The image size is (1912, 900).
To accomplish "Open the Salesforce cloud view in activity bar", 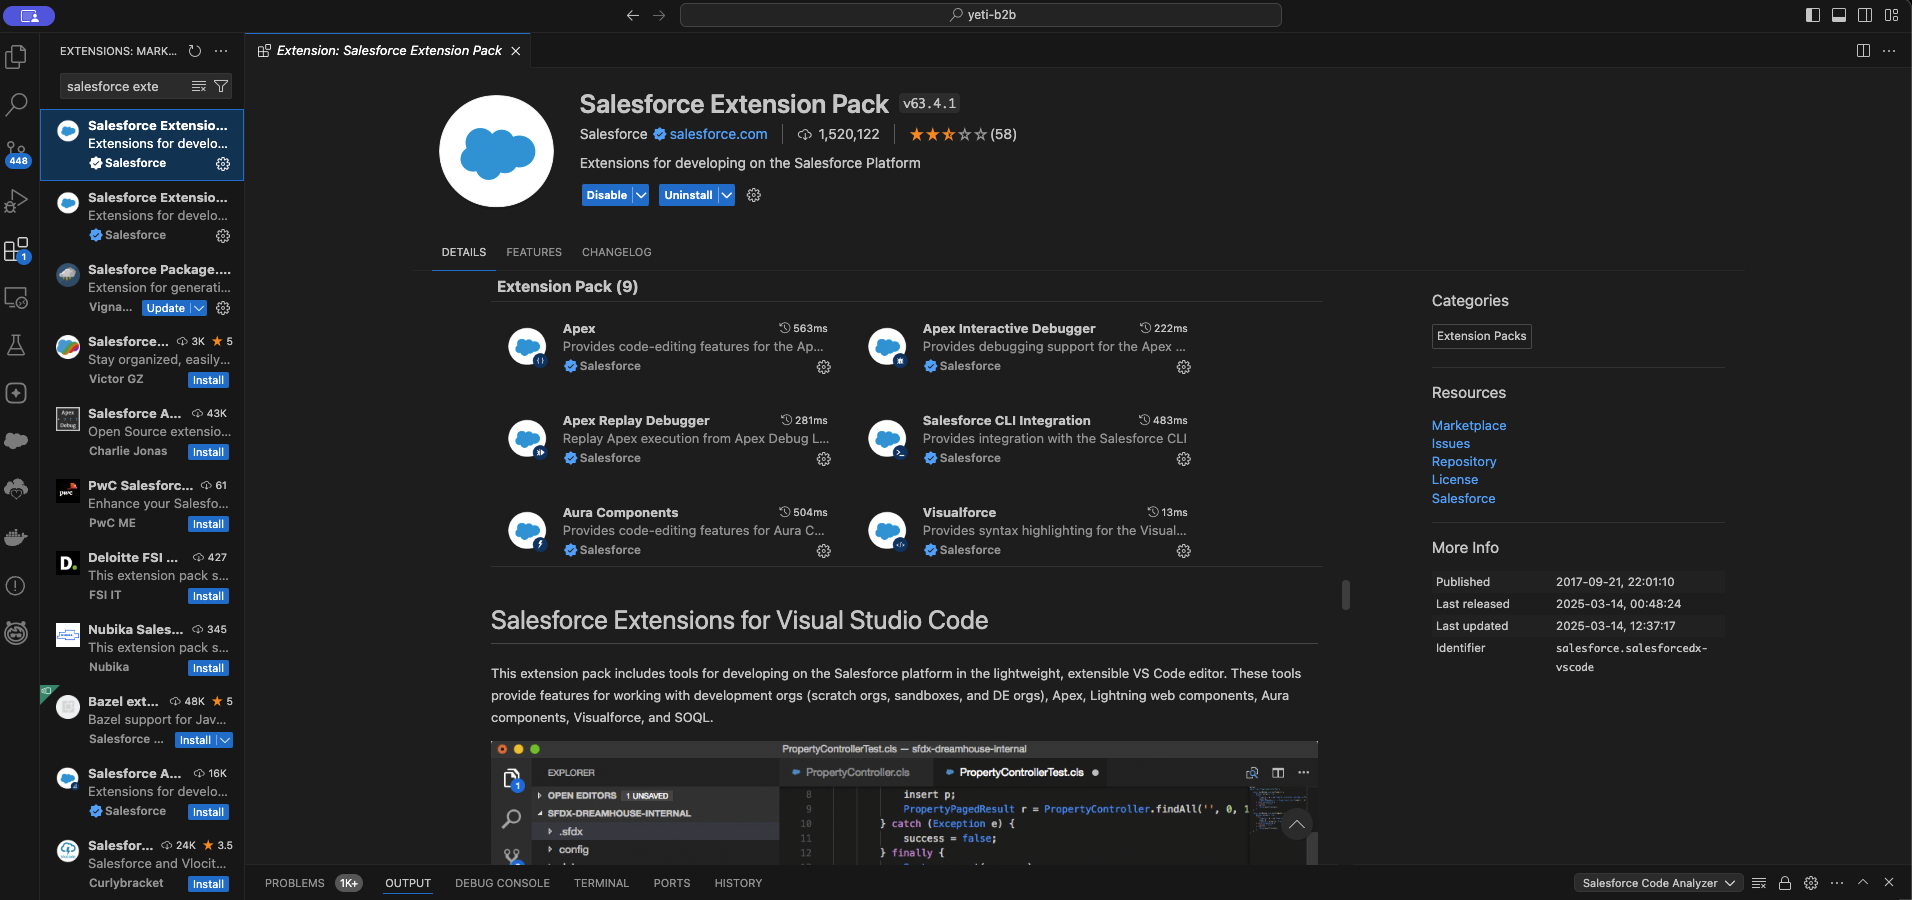I will (x=16, y=441).
